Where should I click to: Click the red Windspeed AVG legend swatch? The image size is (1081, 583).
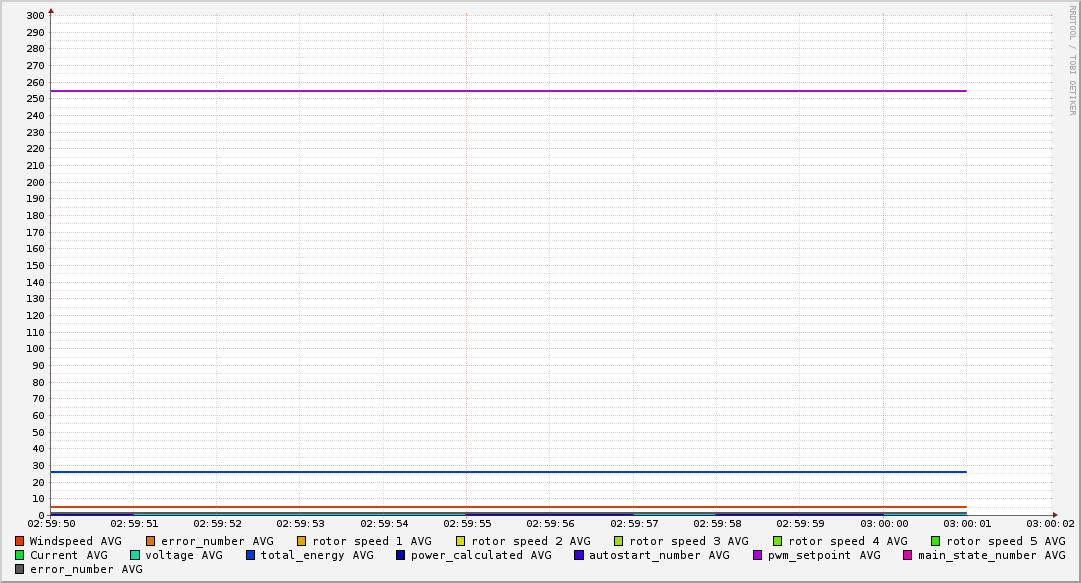[x=20, y=541]
